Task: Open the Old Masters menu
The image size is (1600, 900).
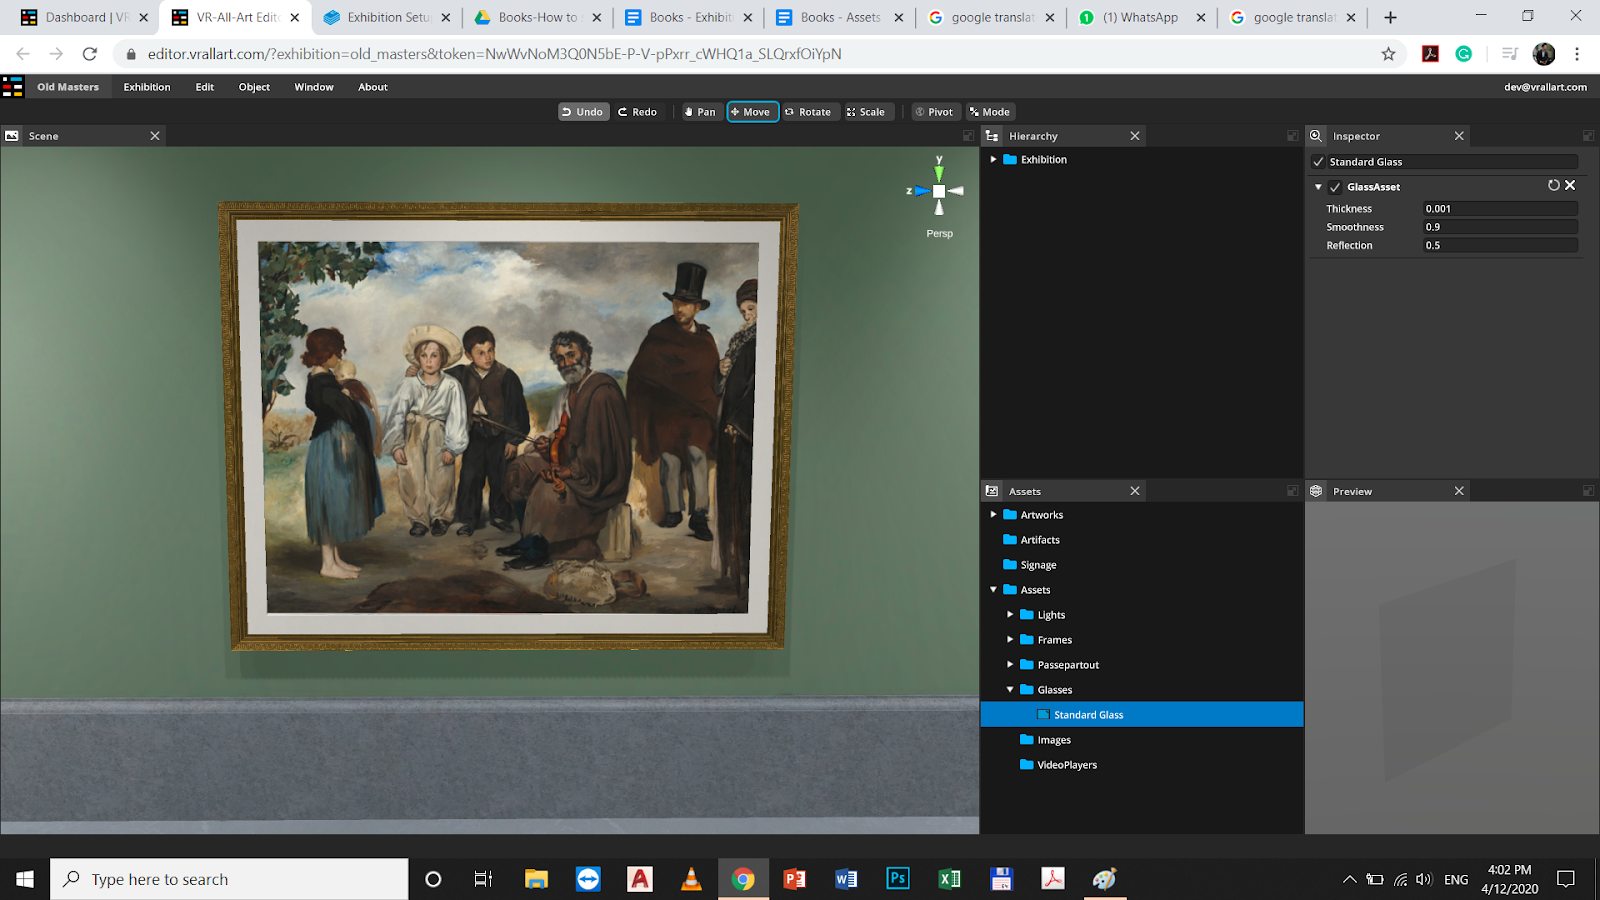Action: tap(68, 87)
